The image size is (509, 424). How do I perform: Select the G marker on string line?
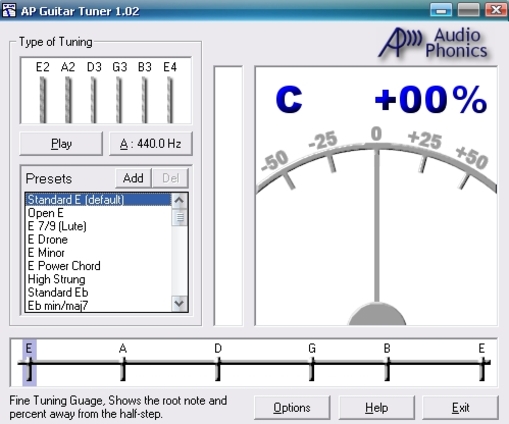[312, 362]
